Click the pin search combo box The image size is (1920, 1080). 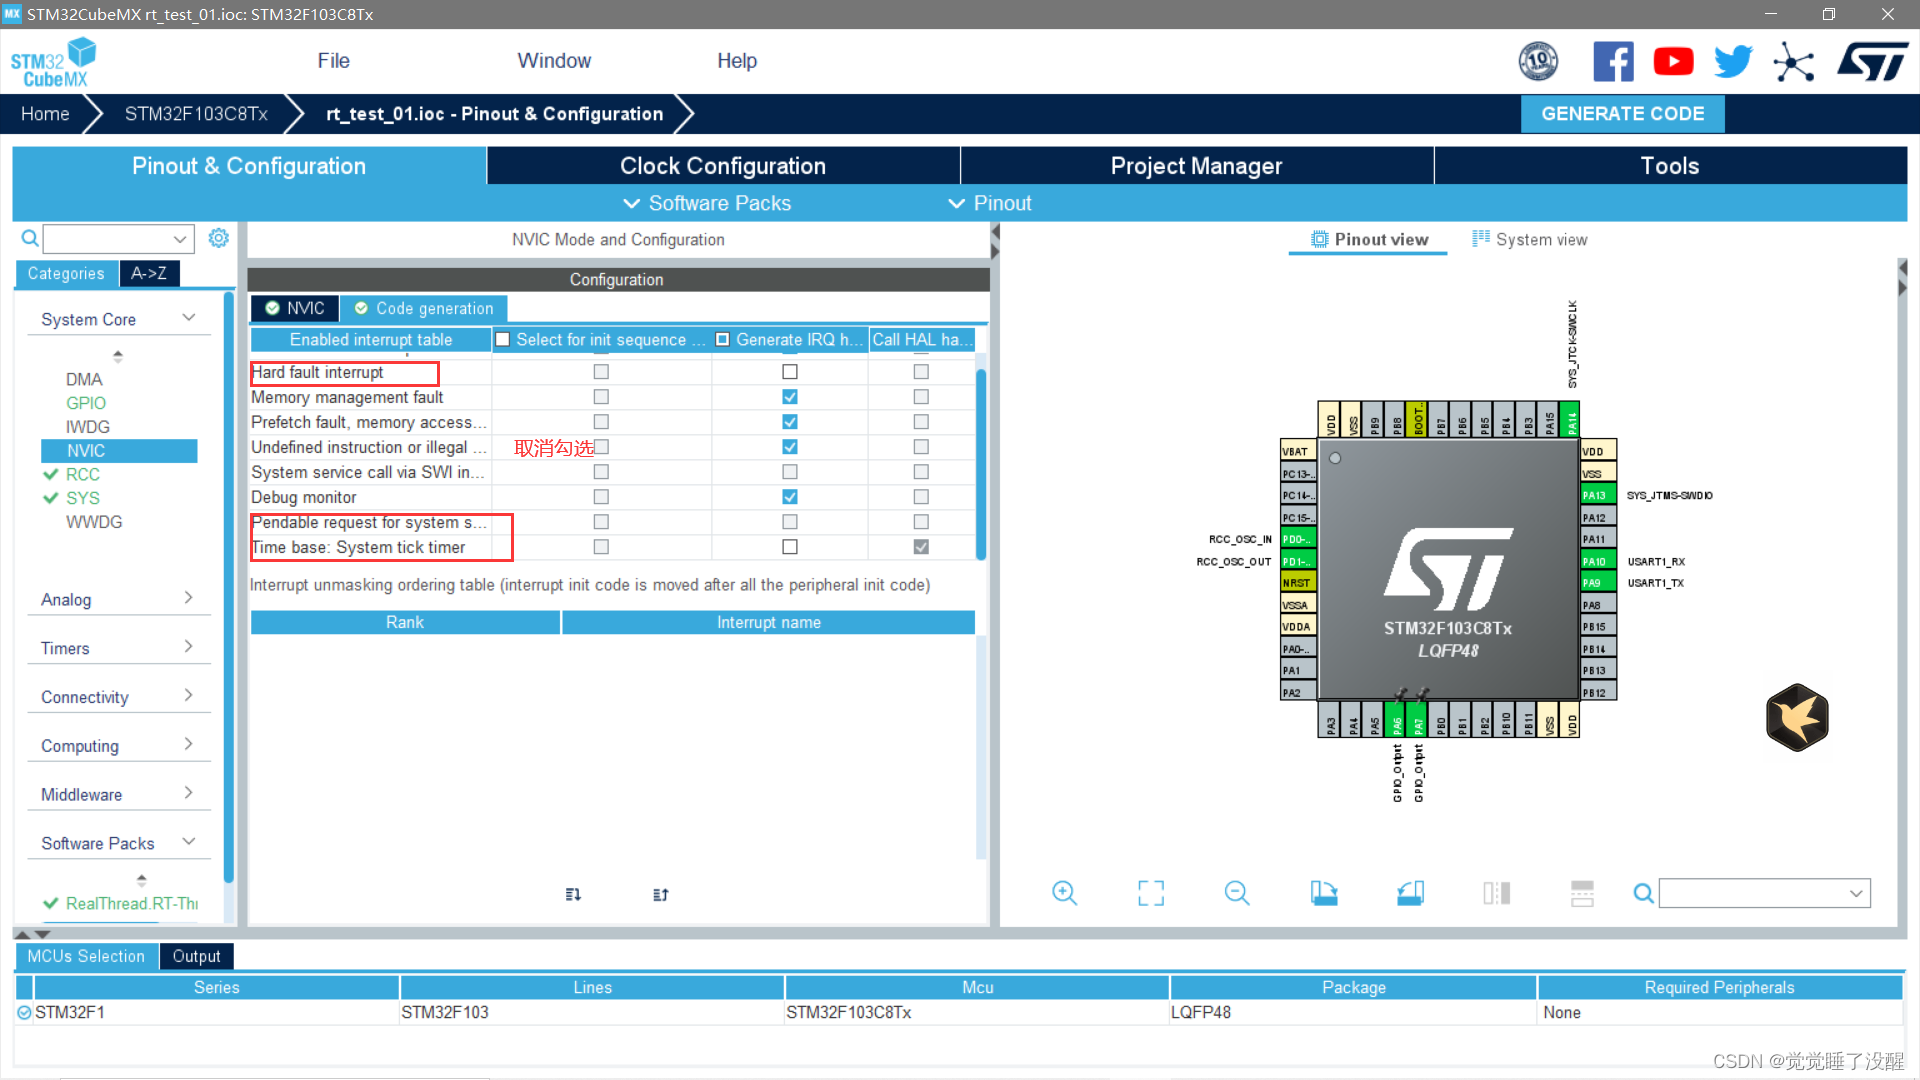pos(1764,893)
